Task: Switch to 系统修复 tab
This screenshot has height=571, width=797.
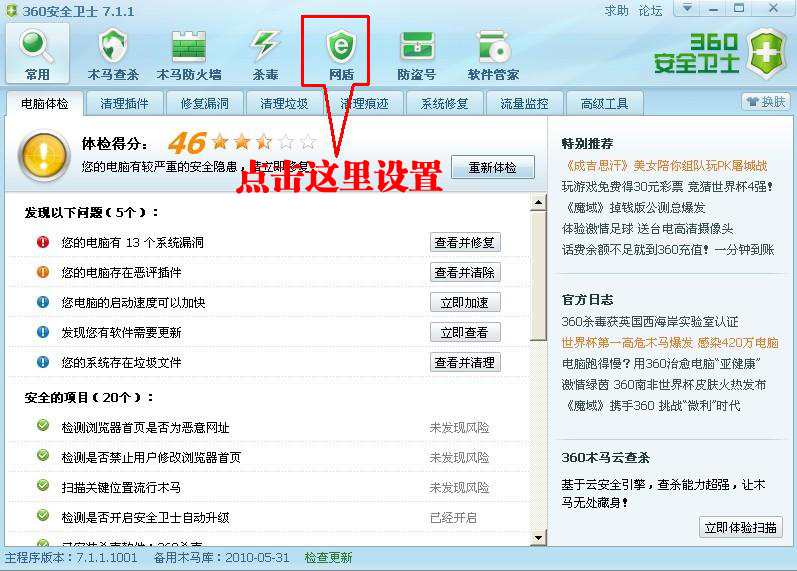Action: (444, 104)
